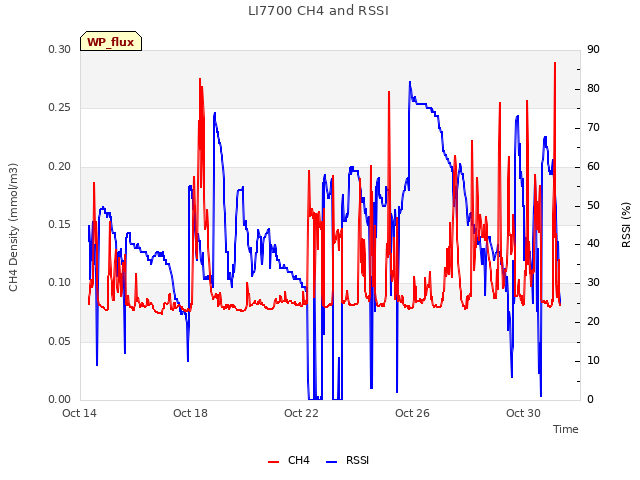This screenshot has height=480, width=640.
Task: Click the Oct 30 x-axis tick label
Action: [x=523, y=413]
